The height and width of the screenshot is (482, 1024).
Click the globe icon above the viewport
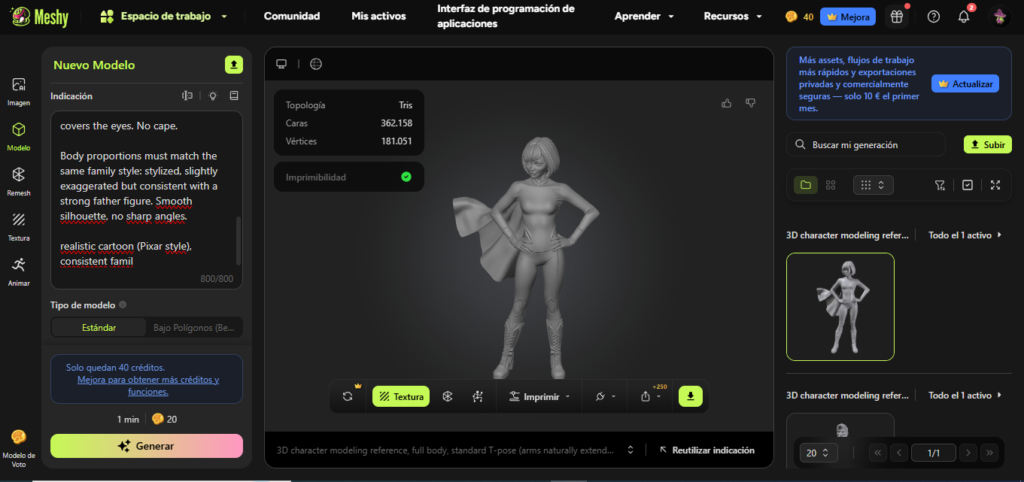pos(316,64)
